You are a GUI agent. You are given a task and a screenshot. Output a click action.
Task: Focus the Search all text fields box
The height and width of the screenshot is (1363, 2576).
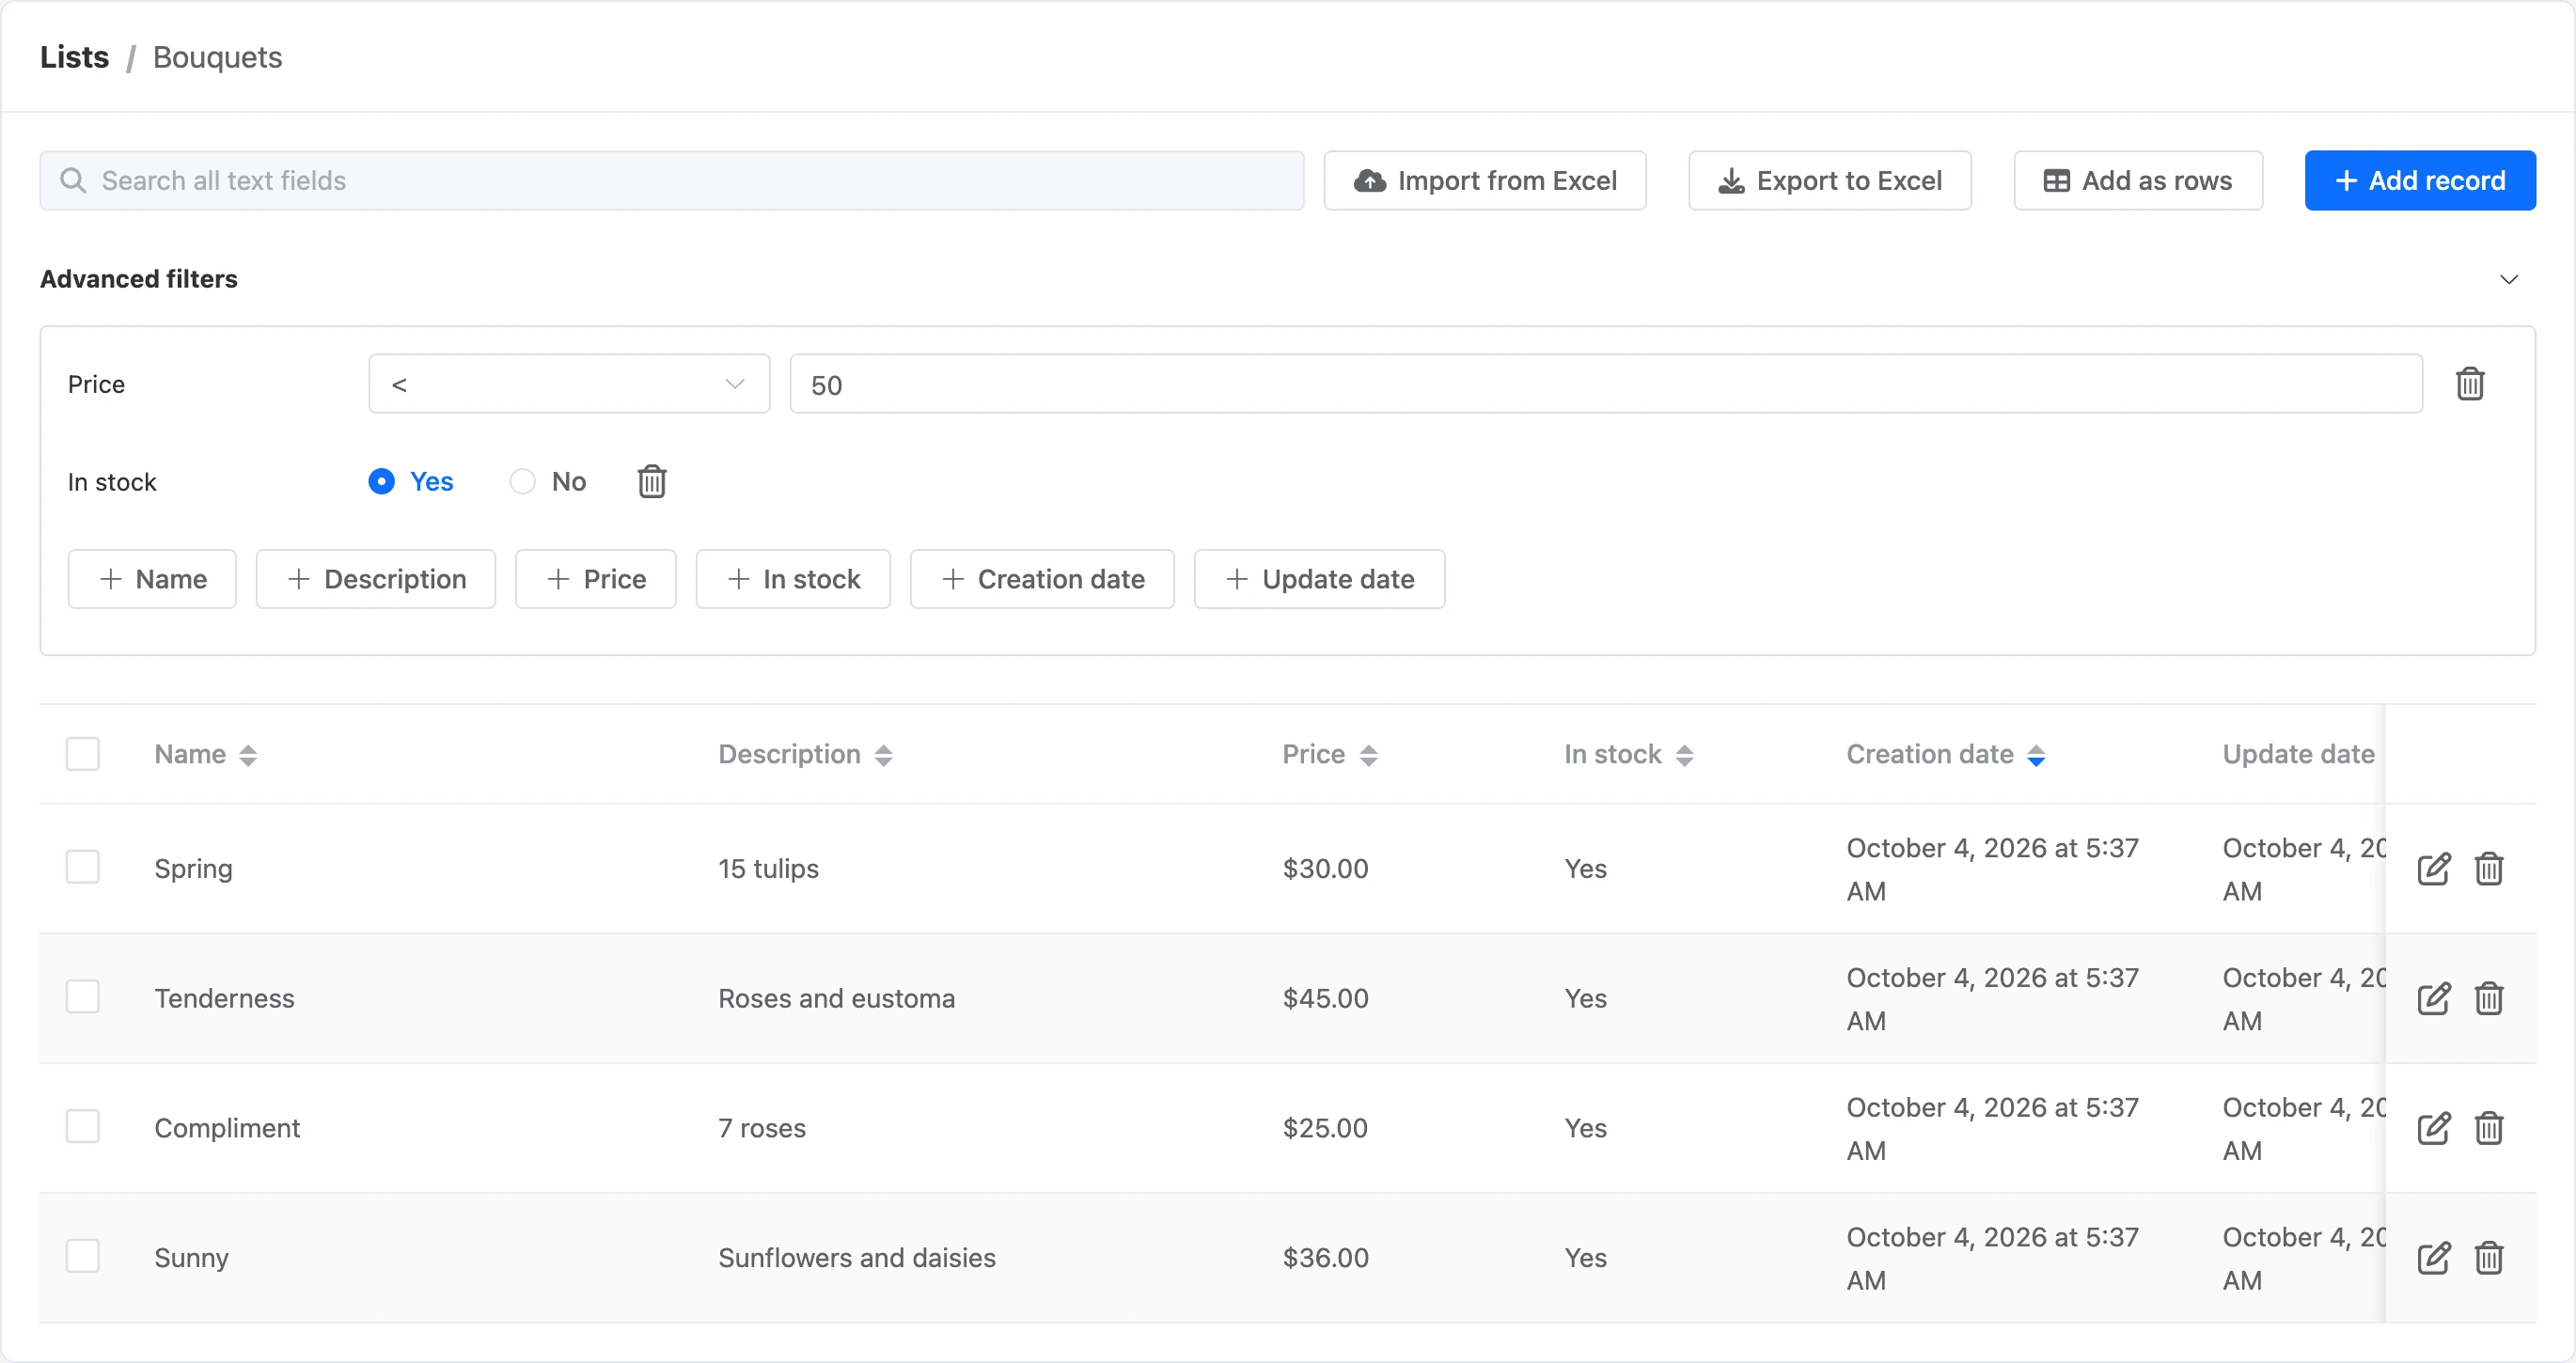[x=672, y=181]
